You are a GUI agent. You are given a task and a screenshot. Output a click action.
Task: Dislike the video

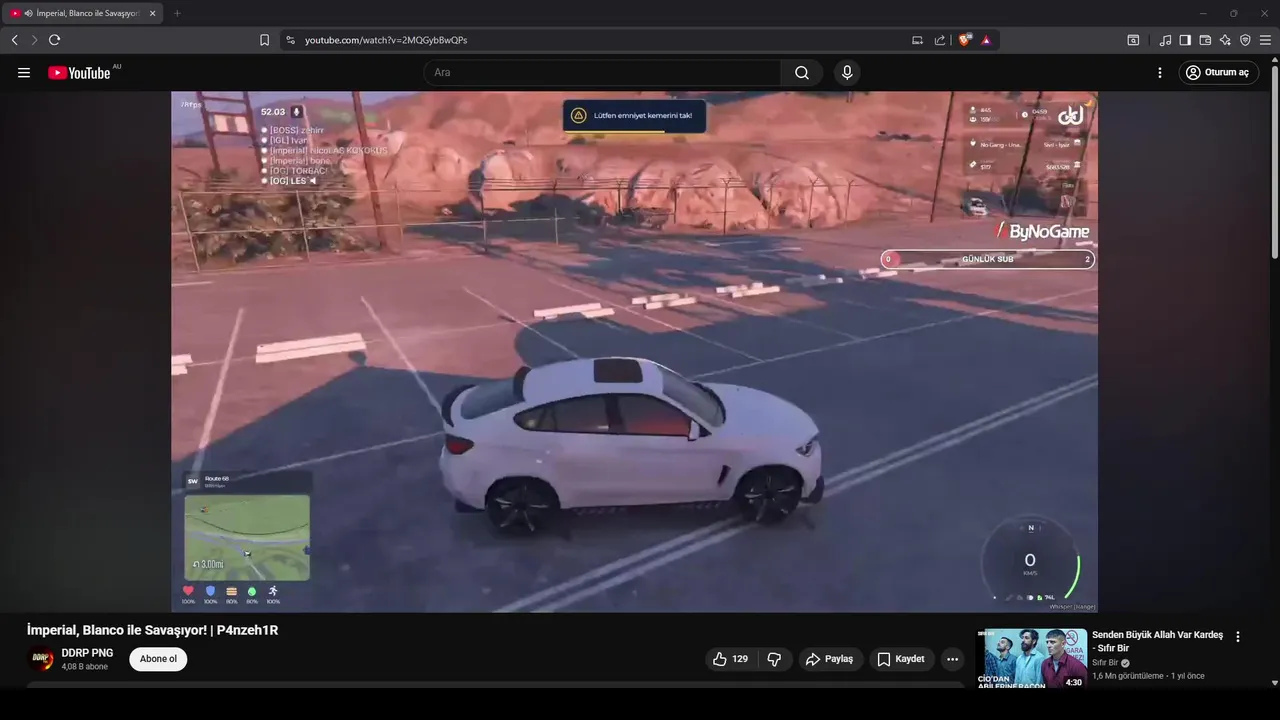774,659
